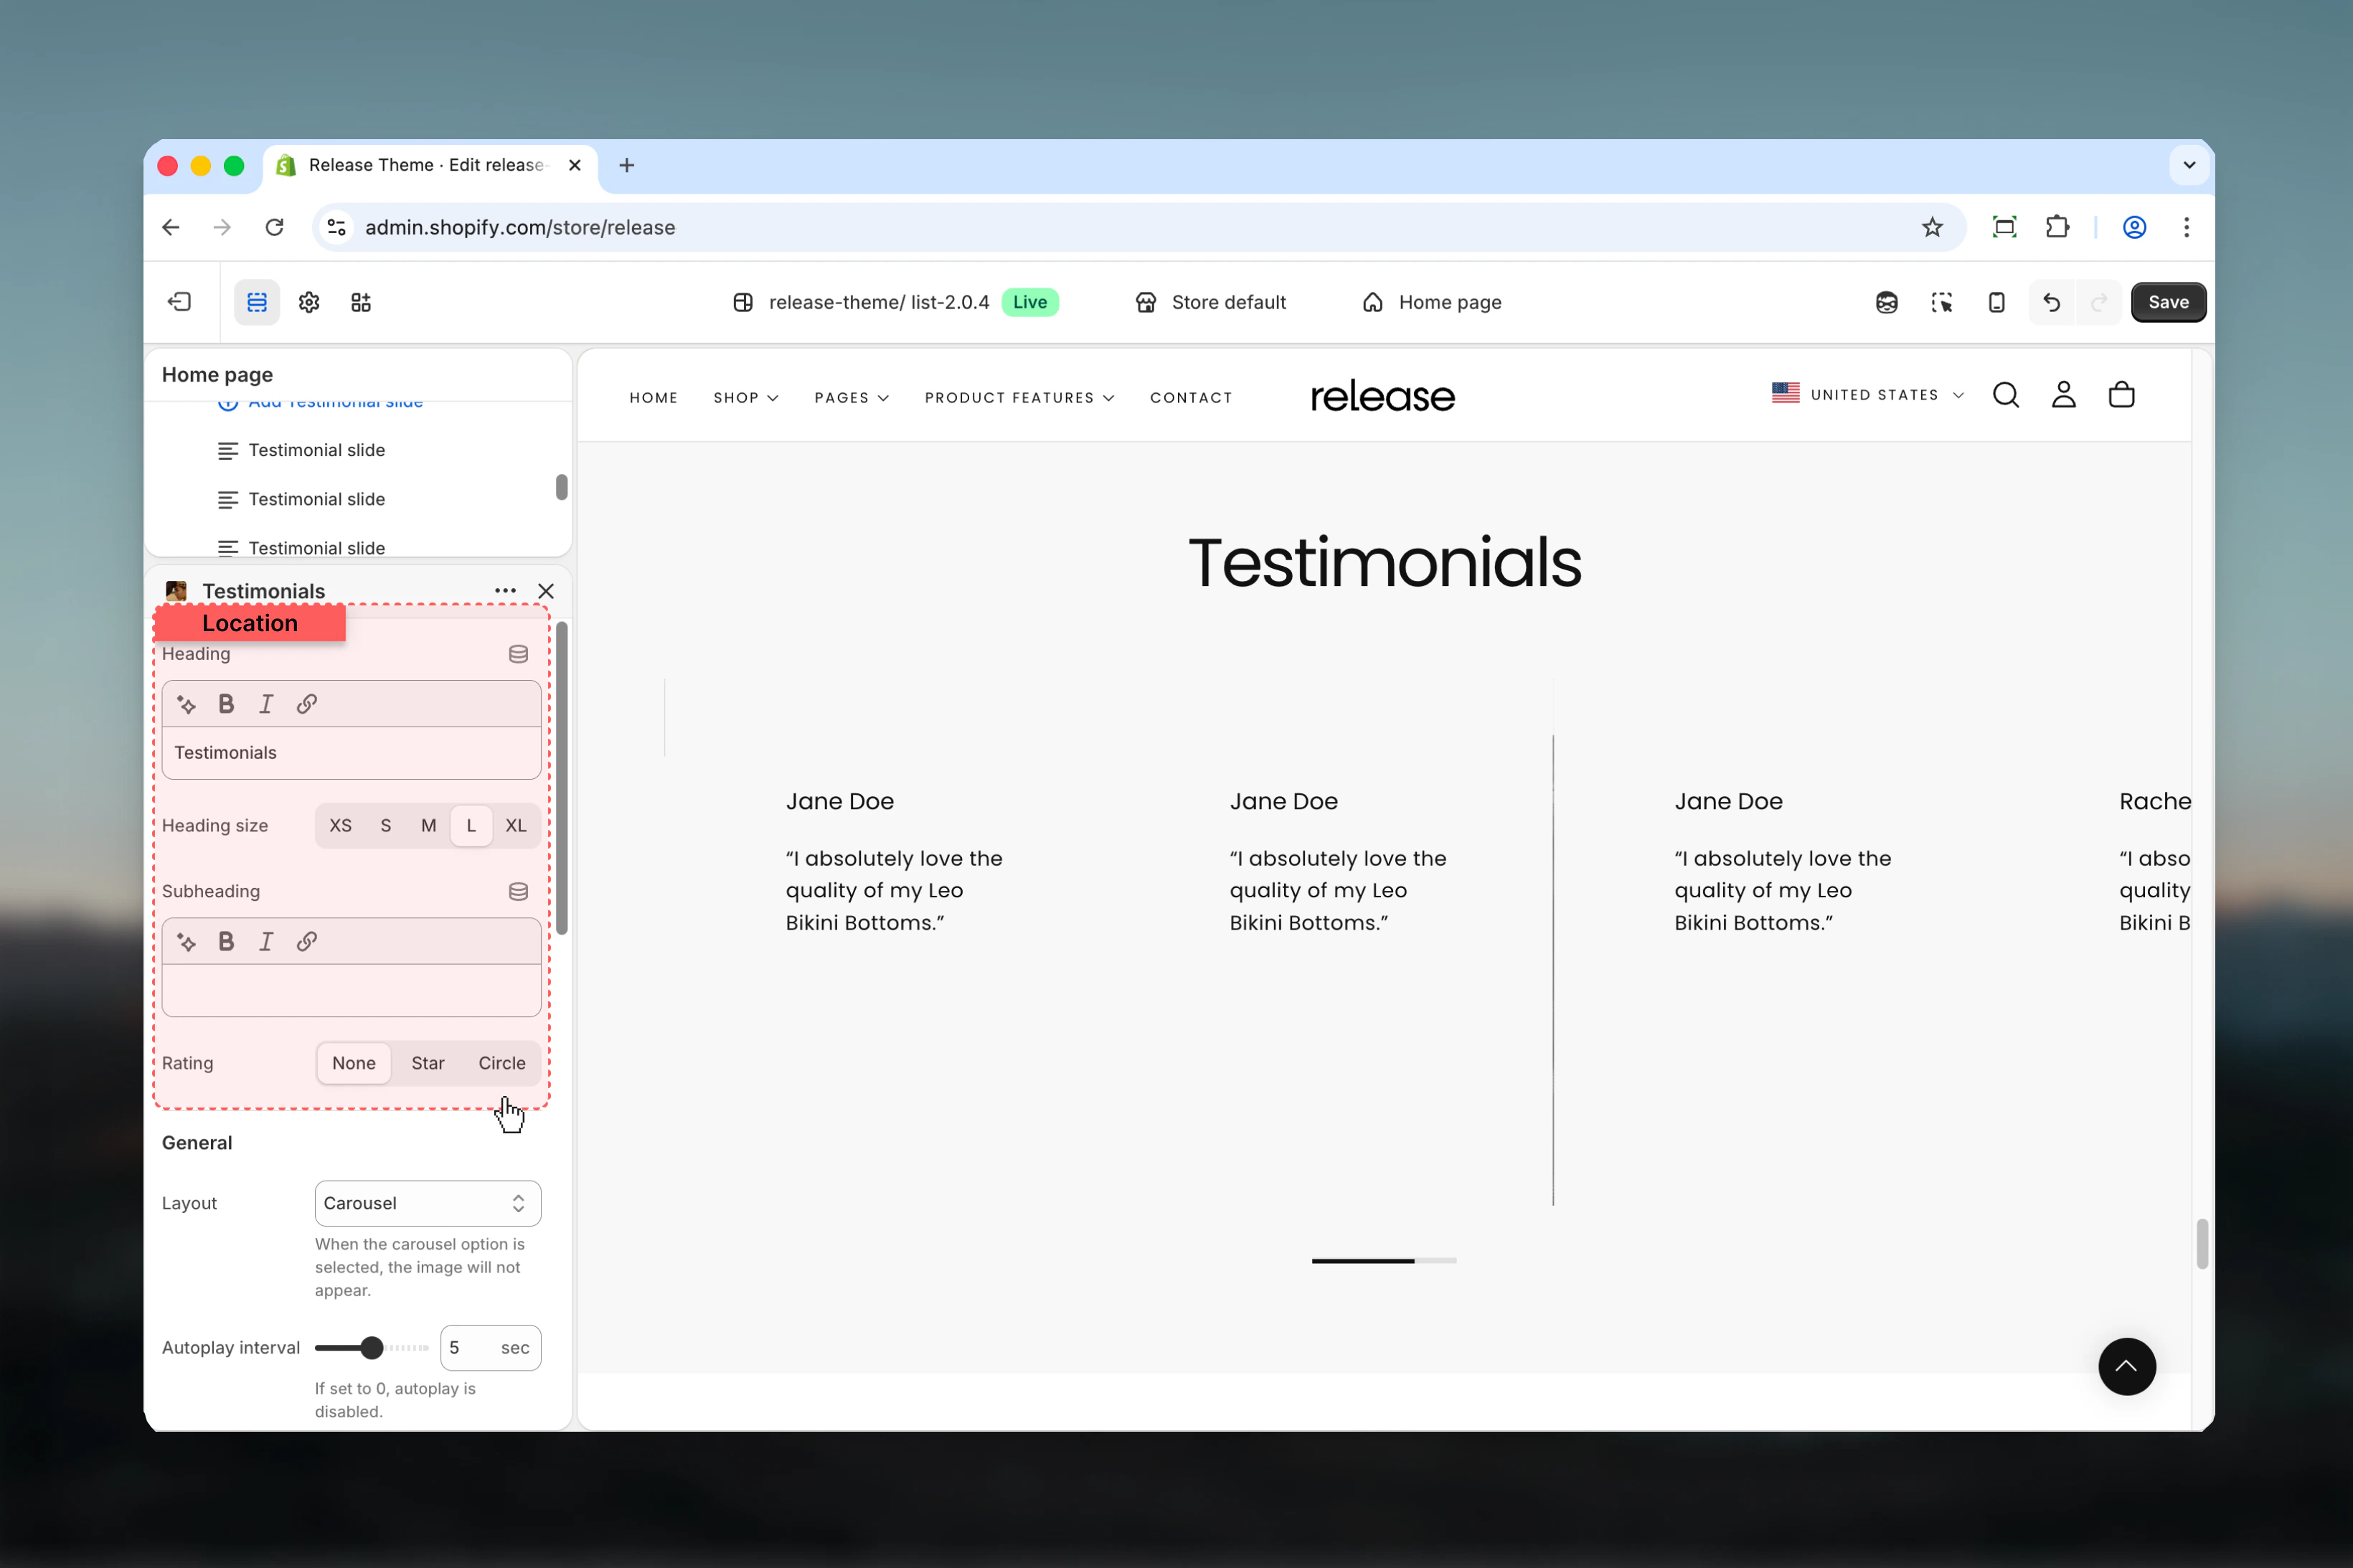Click the testimonial carousel progress bar
The height and width of the screenshot is (1568, 2353).
pos(1383,1261)
